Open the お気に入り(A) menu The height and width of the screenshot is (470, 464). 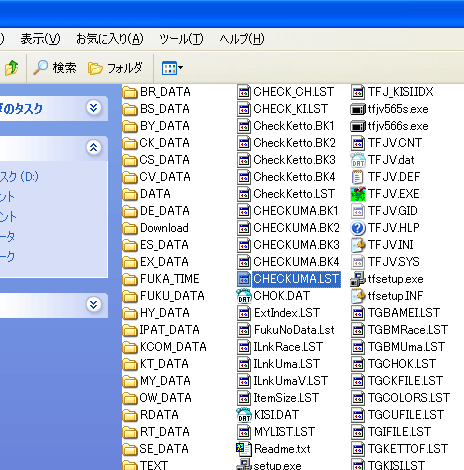point(110,39)
